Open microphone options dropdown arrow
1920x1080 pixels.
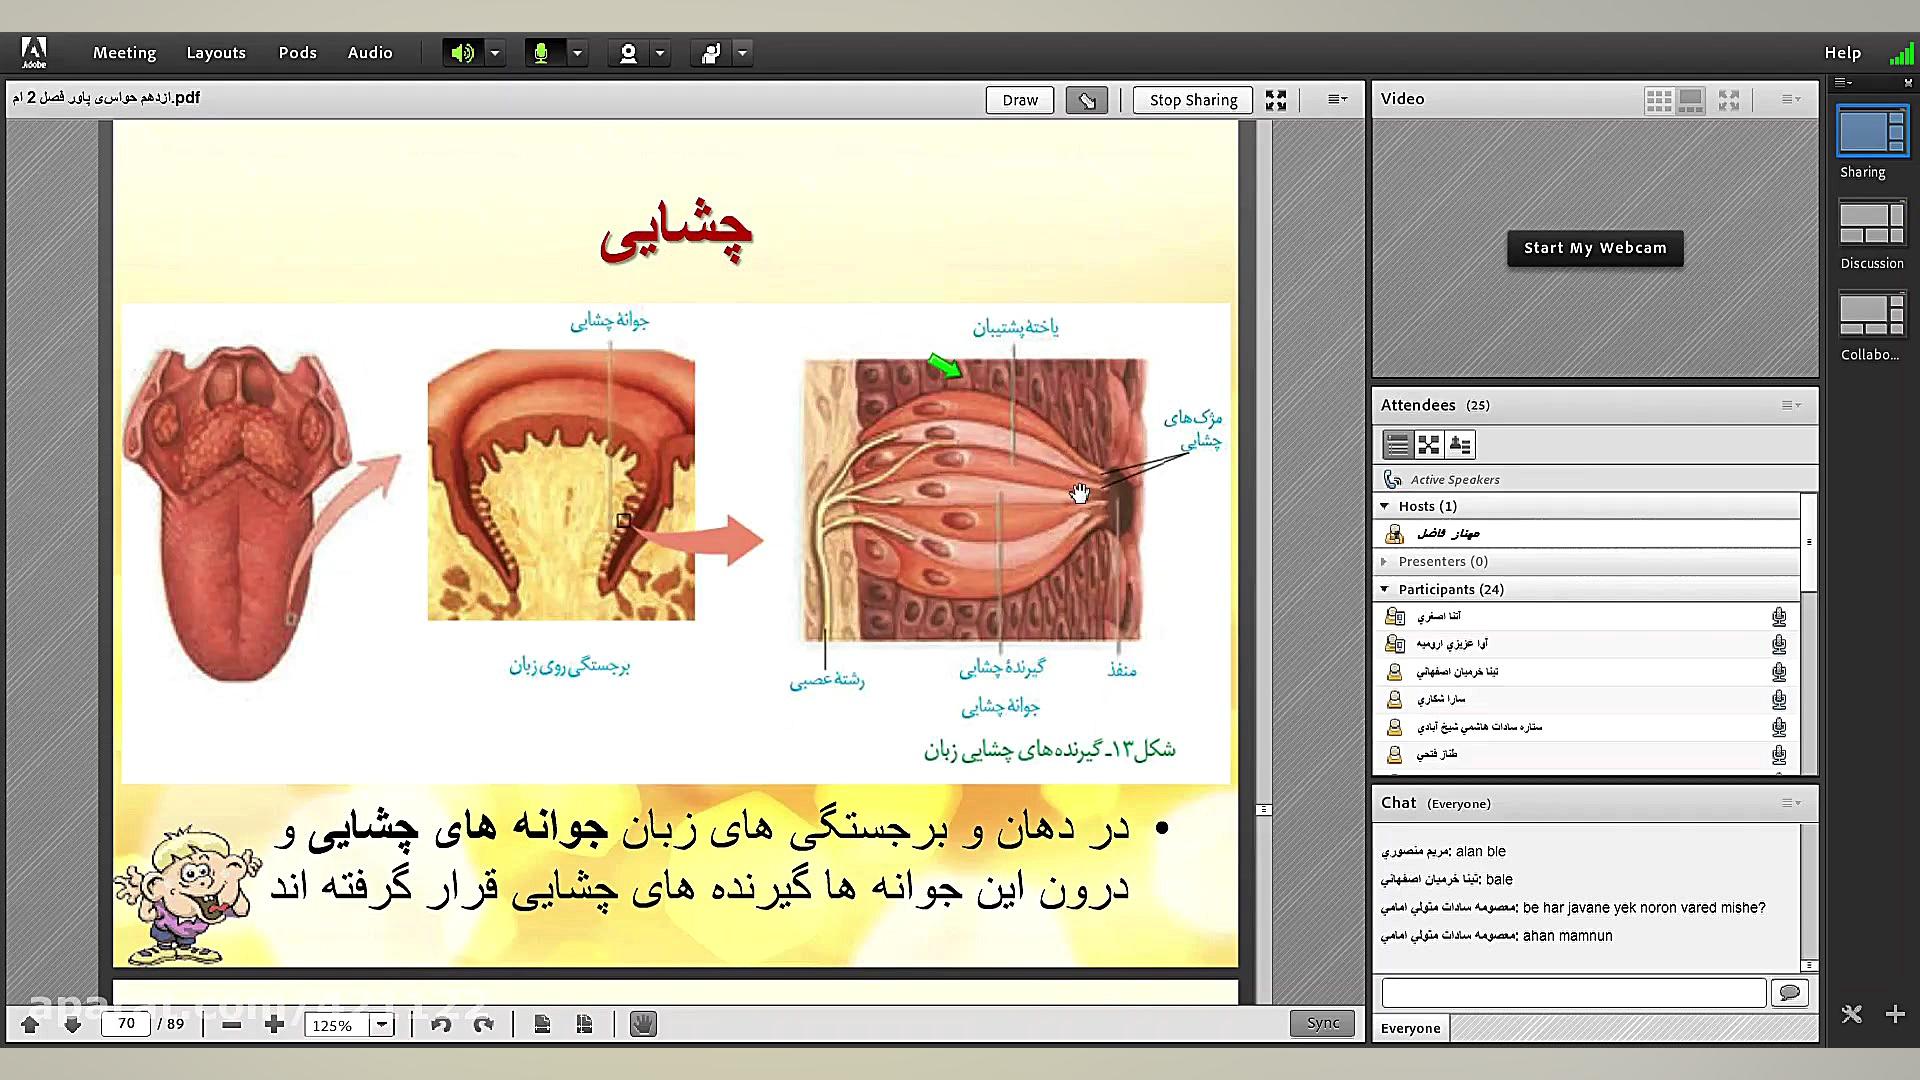click(x=577, y=53)
